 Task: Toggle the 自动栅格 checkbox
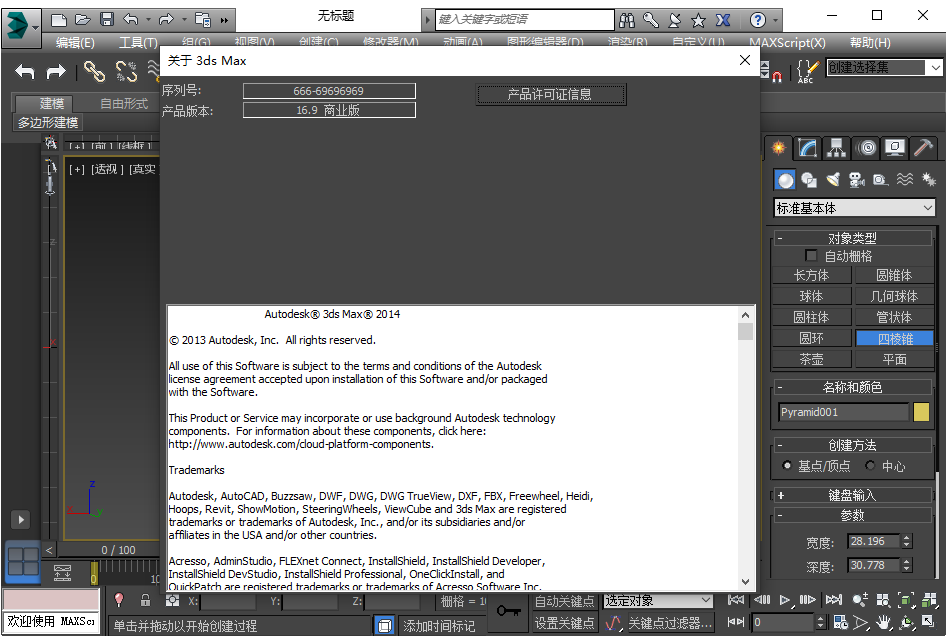click(x=811, y=255)
